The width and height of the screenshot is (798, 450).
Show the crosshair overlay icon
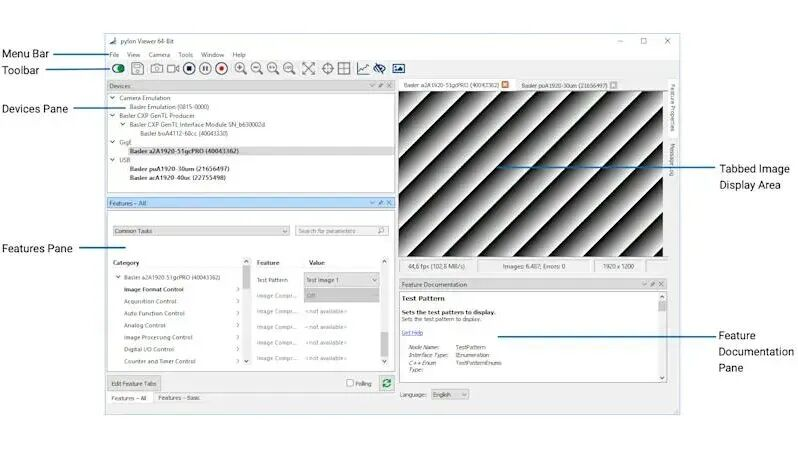(x=328, y=68)
